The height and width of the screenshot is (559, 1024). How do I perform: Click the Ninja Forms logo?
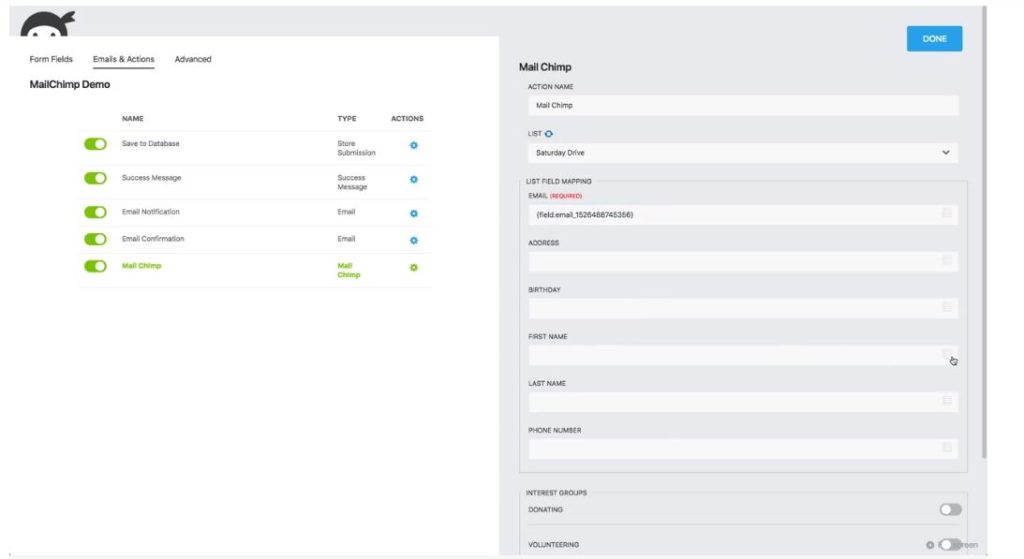point(48,25)
